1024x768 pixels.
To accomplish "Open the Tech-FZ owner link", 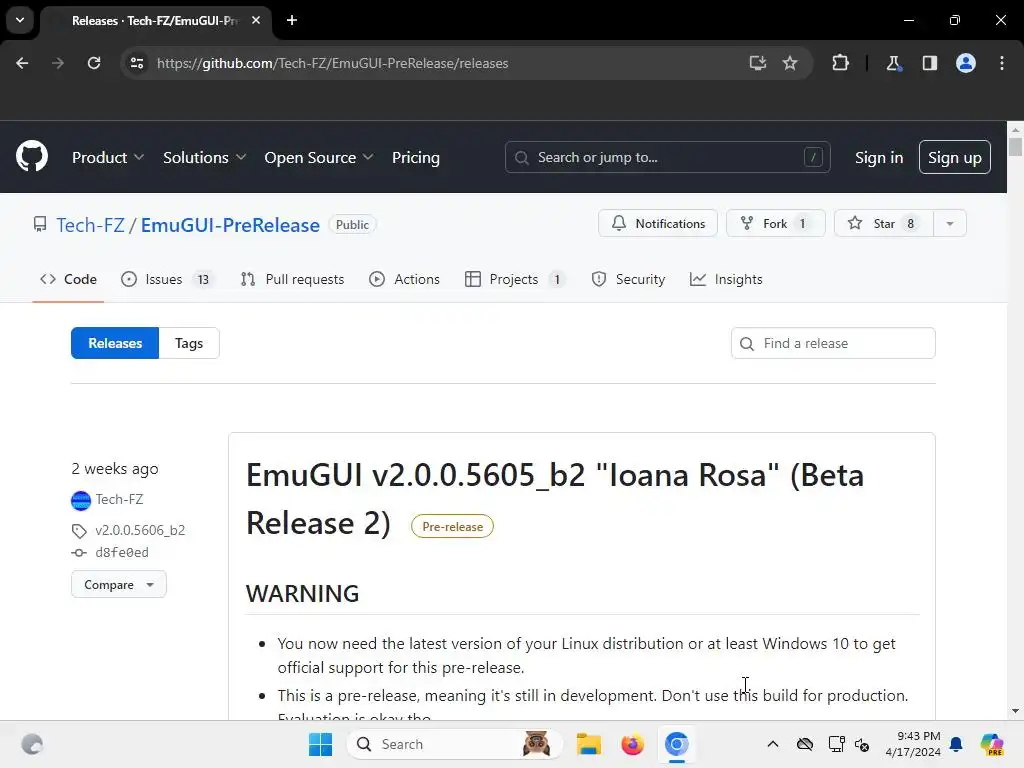I will click(90, 225).
